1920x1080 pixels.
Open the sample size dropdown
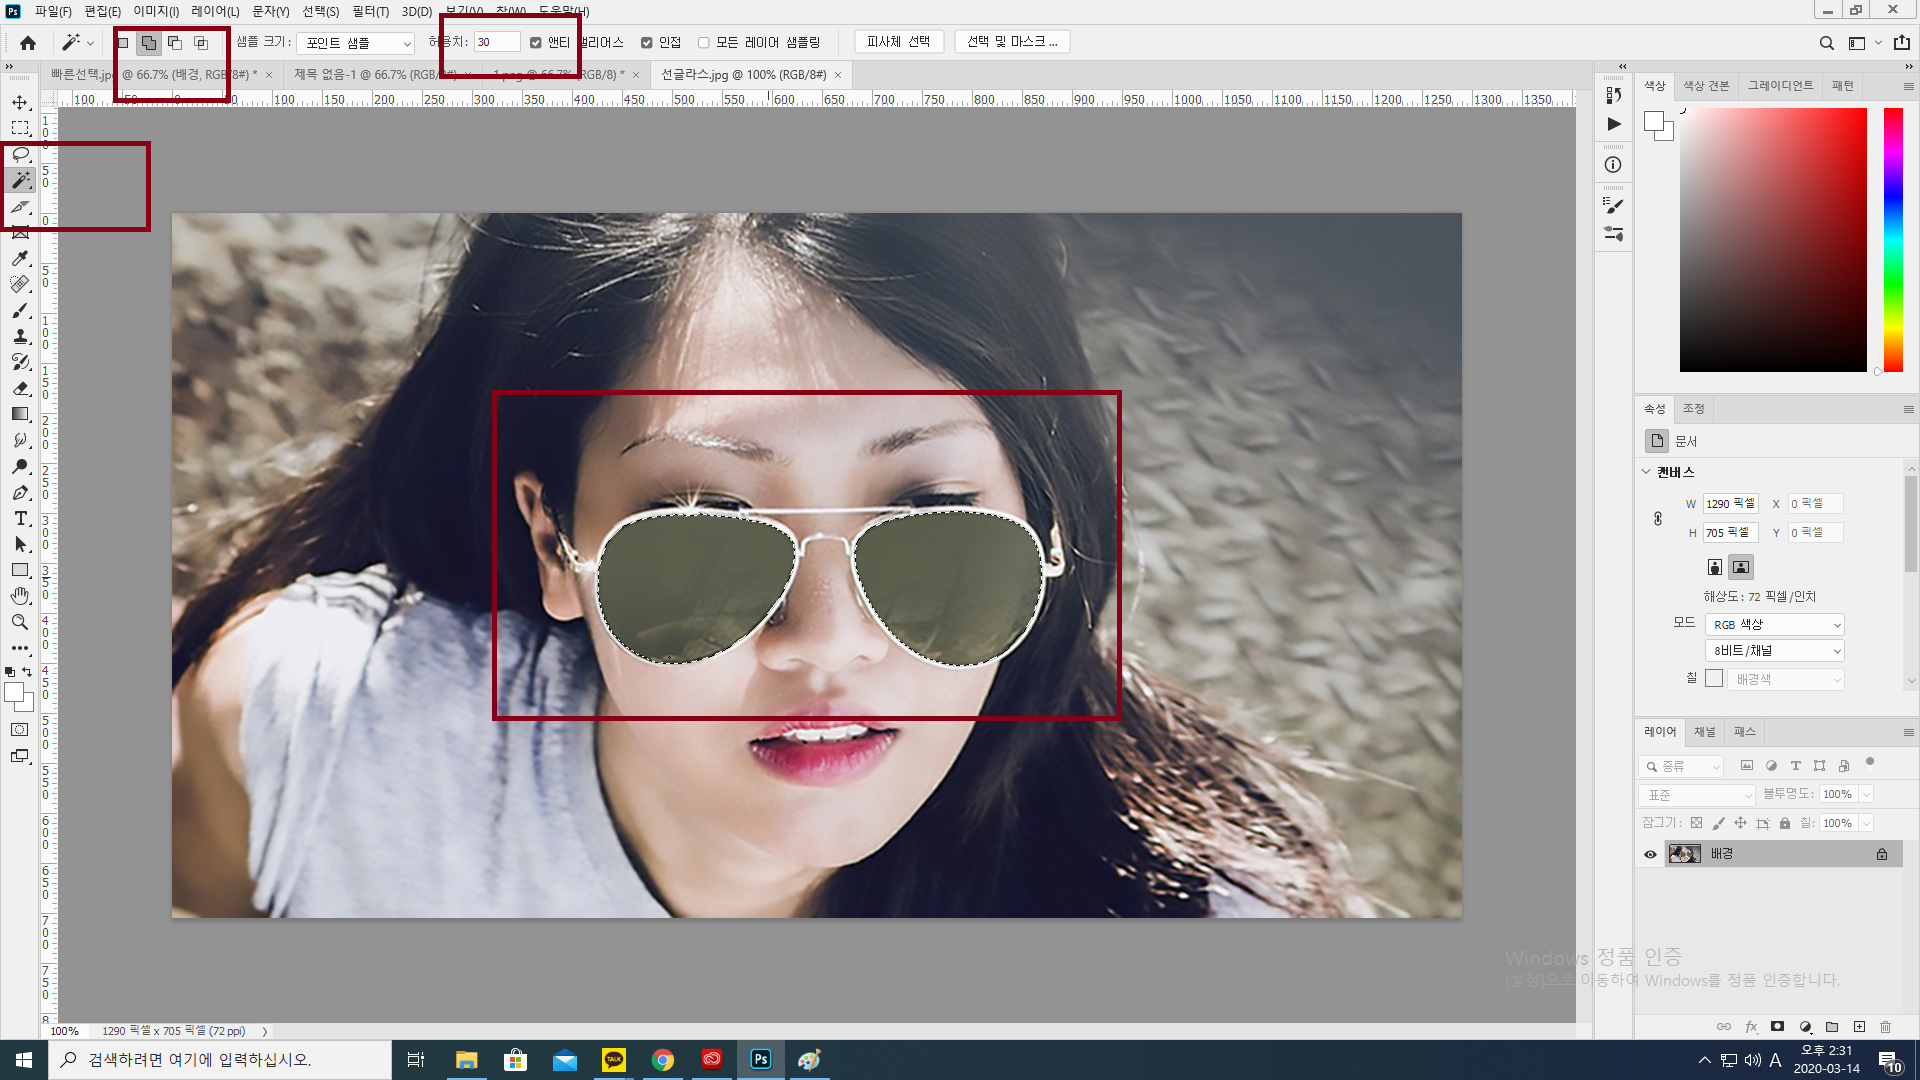pos(356,43)
